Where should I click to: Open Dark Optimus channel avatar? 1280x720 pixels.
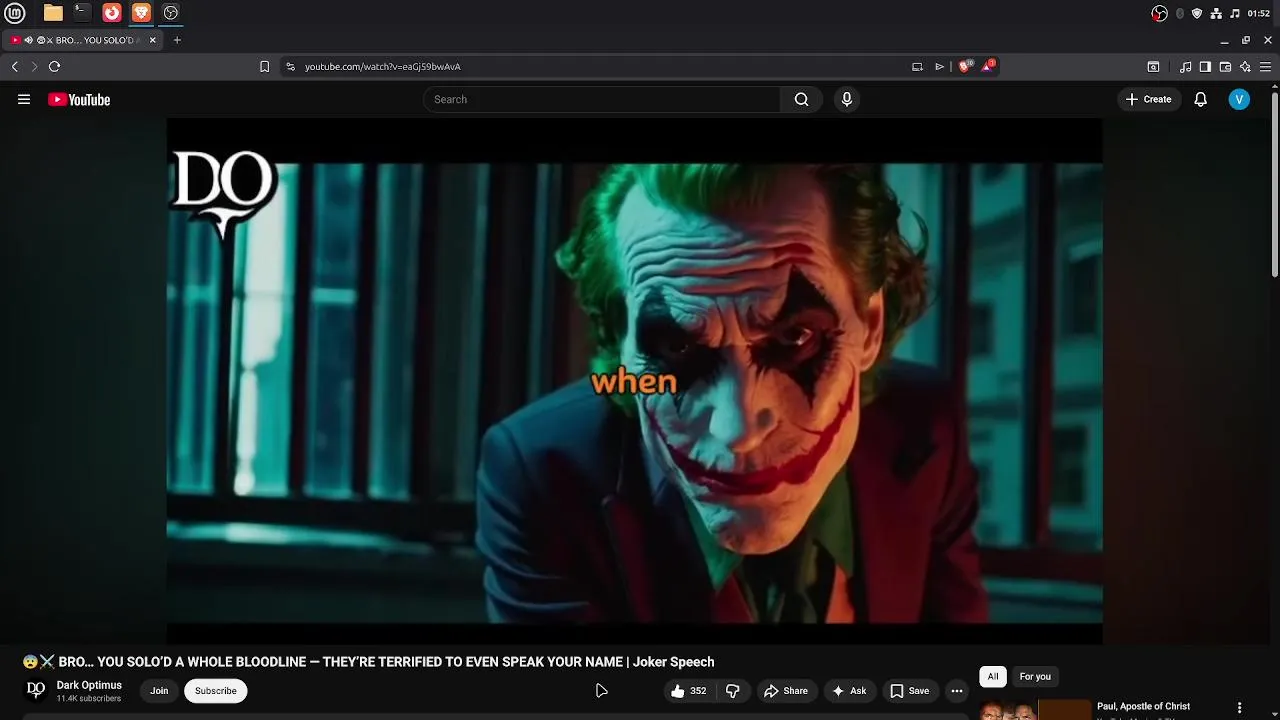coord(36,690)
